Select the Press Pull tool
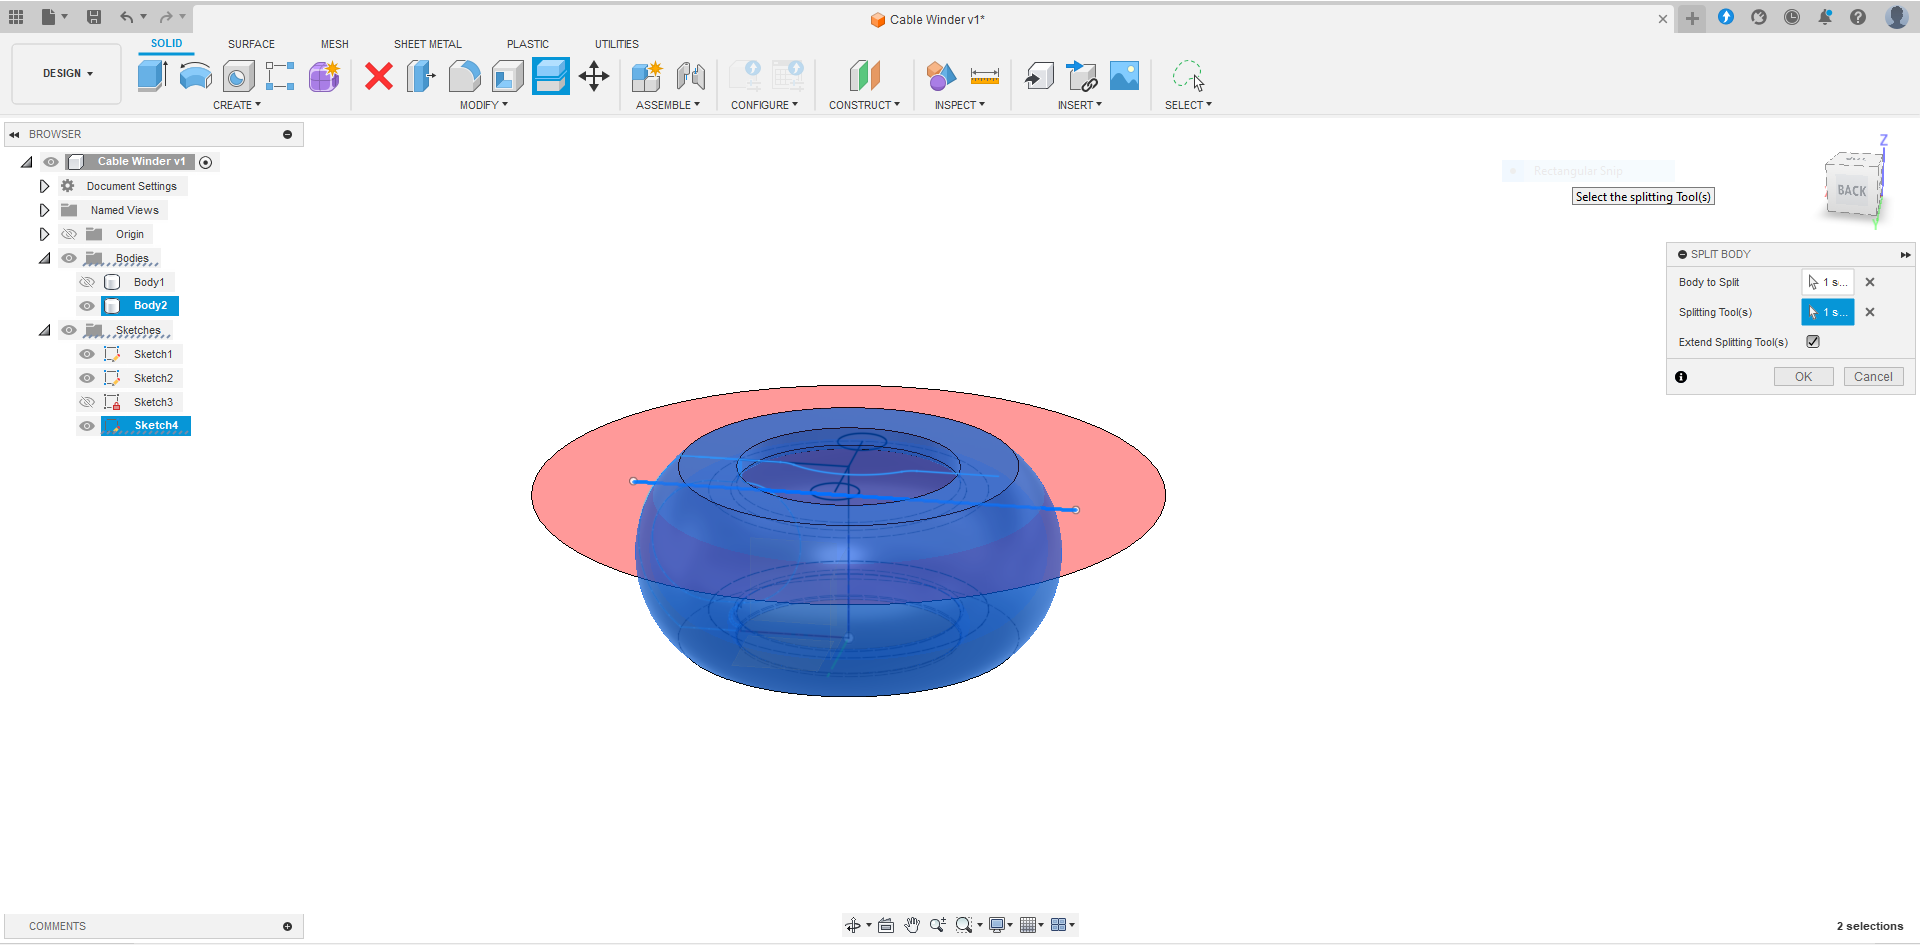Image resolution: width=1920 pixels, height=945 pixels. point(421,76)
